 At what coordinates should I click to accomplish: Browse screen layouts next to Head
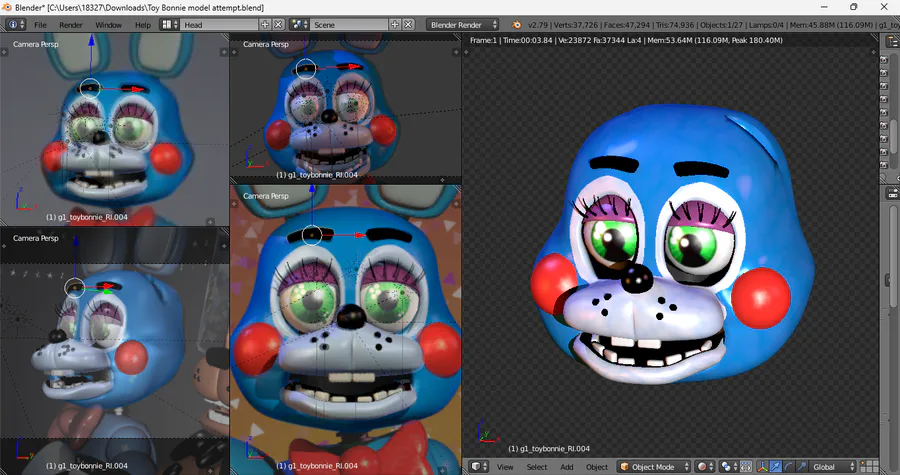tap(169, 25)
